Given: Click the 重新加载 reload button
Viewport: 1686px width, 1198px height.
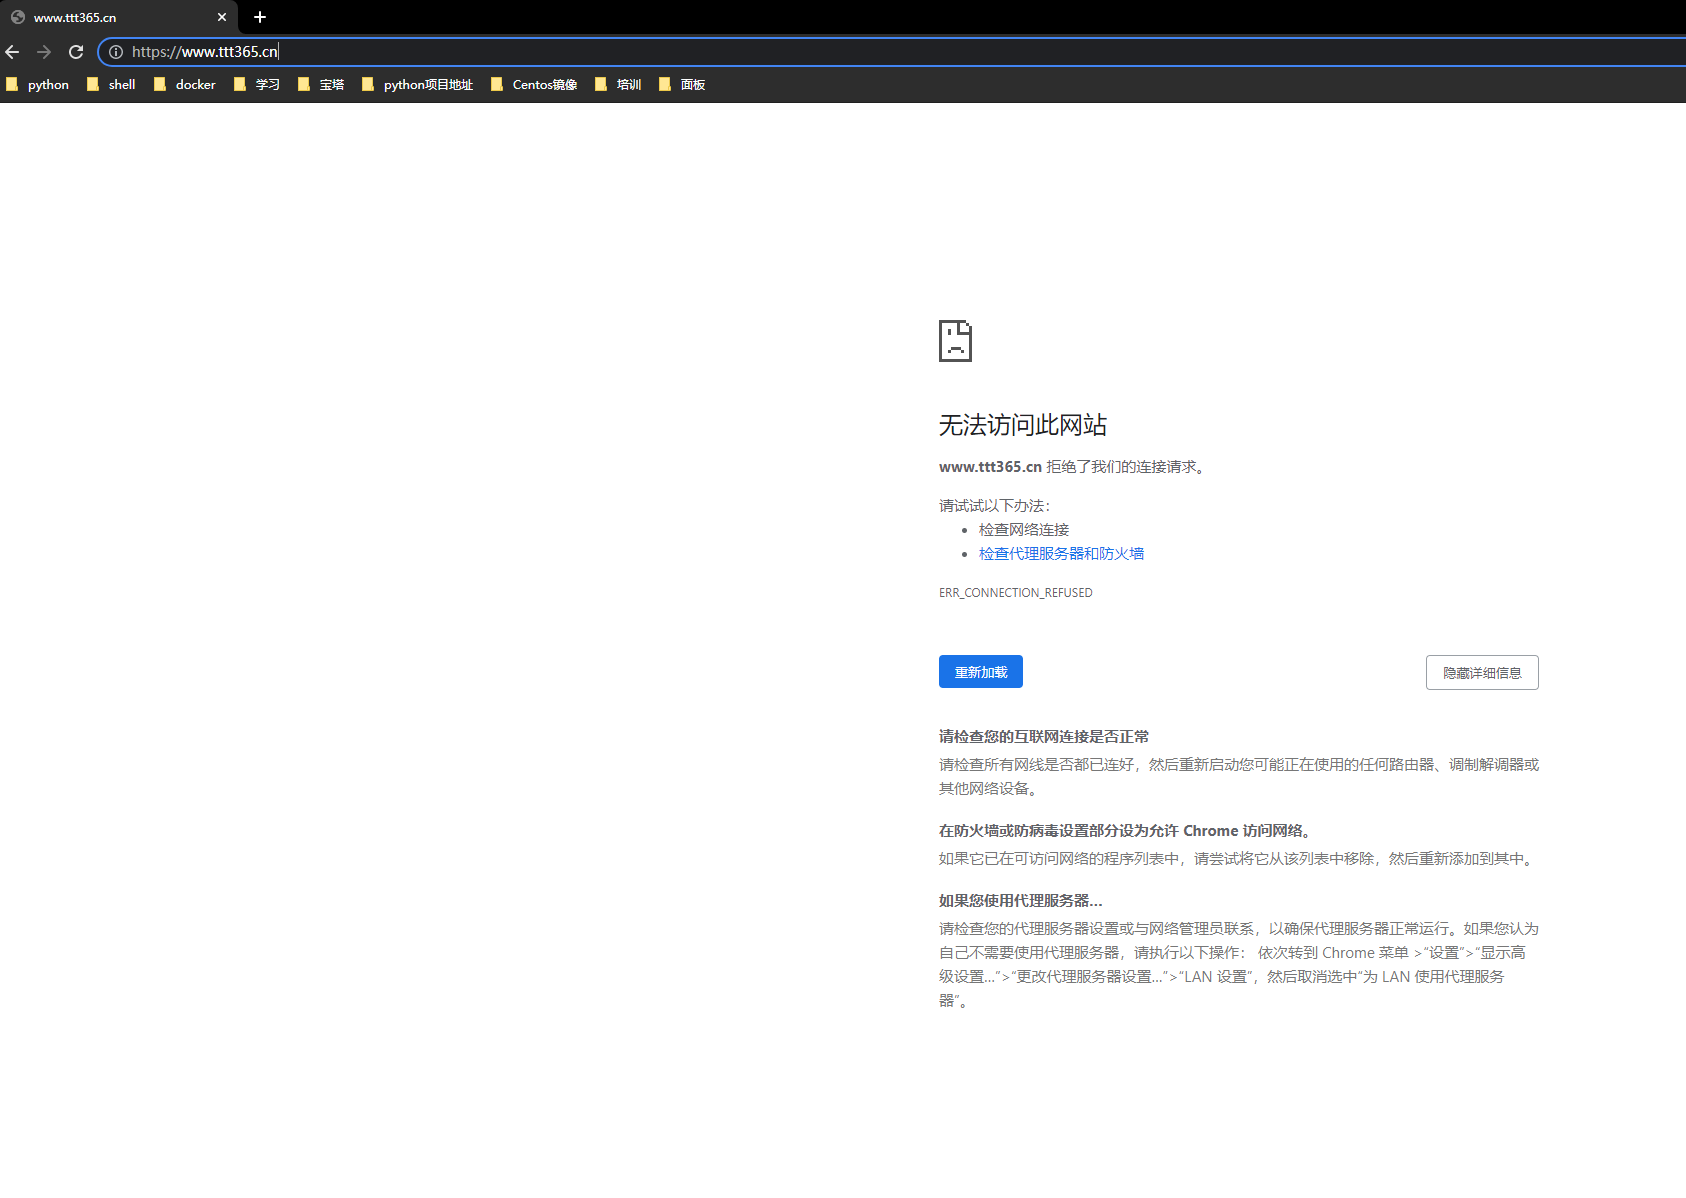Looking at the screenshot, I should pyautogui.click(x=981, y=672).
